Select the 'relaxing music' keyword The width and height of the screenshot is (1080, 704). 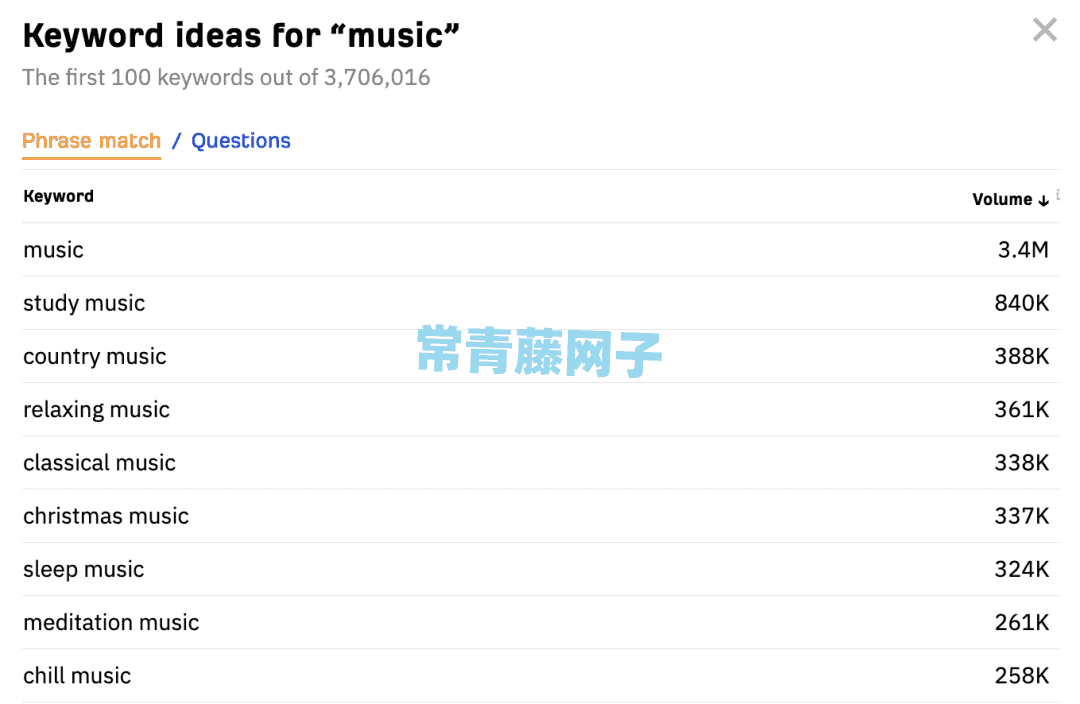click(96, 409)
